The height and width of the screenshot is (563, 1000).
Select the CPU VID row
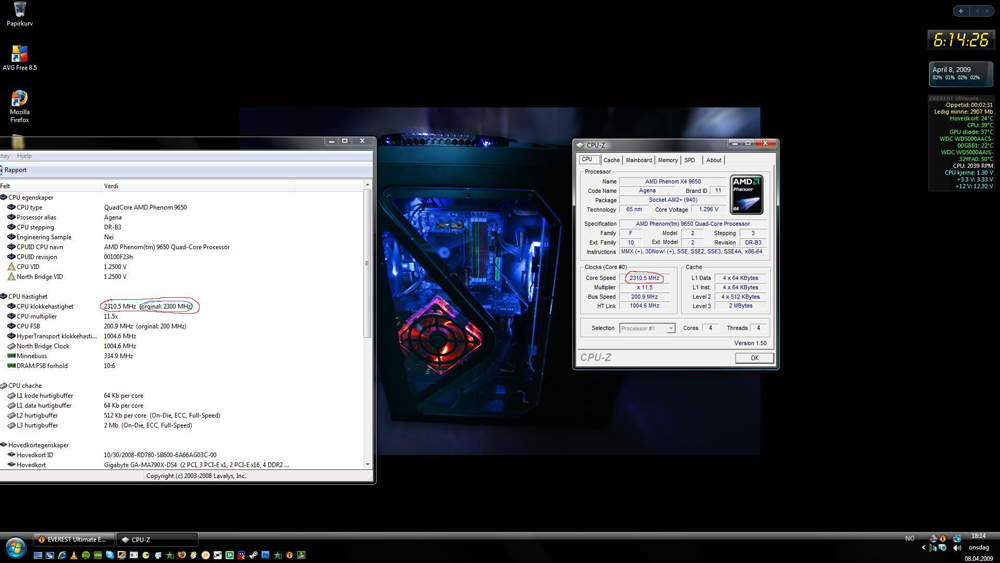pyautogui.click(x=182, y=267)
